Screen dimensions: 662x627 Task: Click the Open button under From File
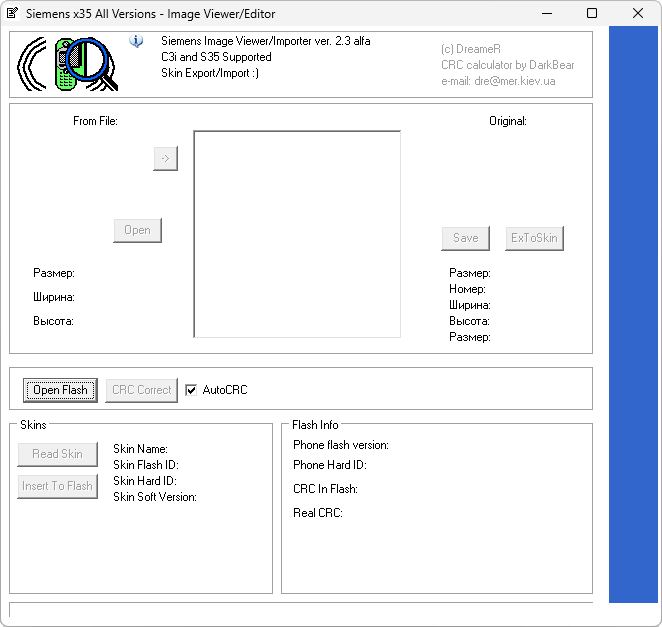[x=138, y=230]
